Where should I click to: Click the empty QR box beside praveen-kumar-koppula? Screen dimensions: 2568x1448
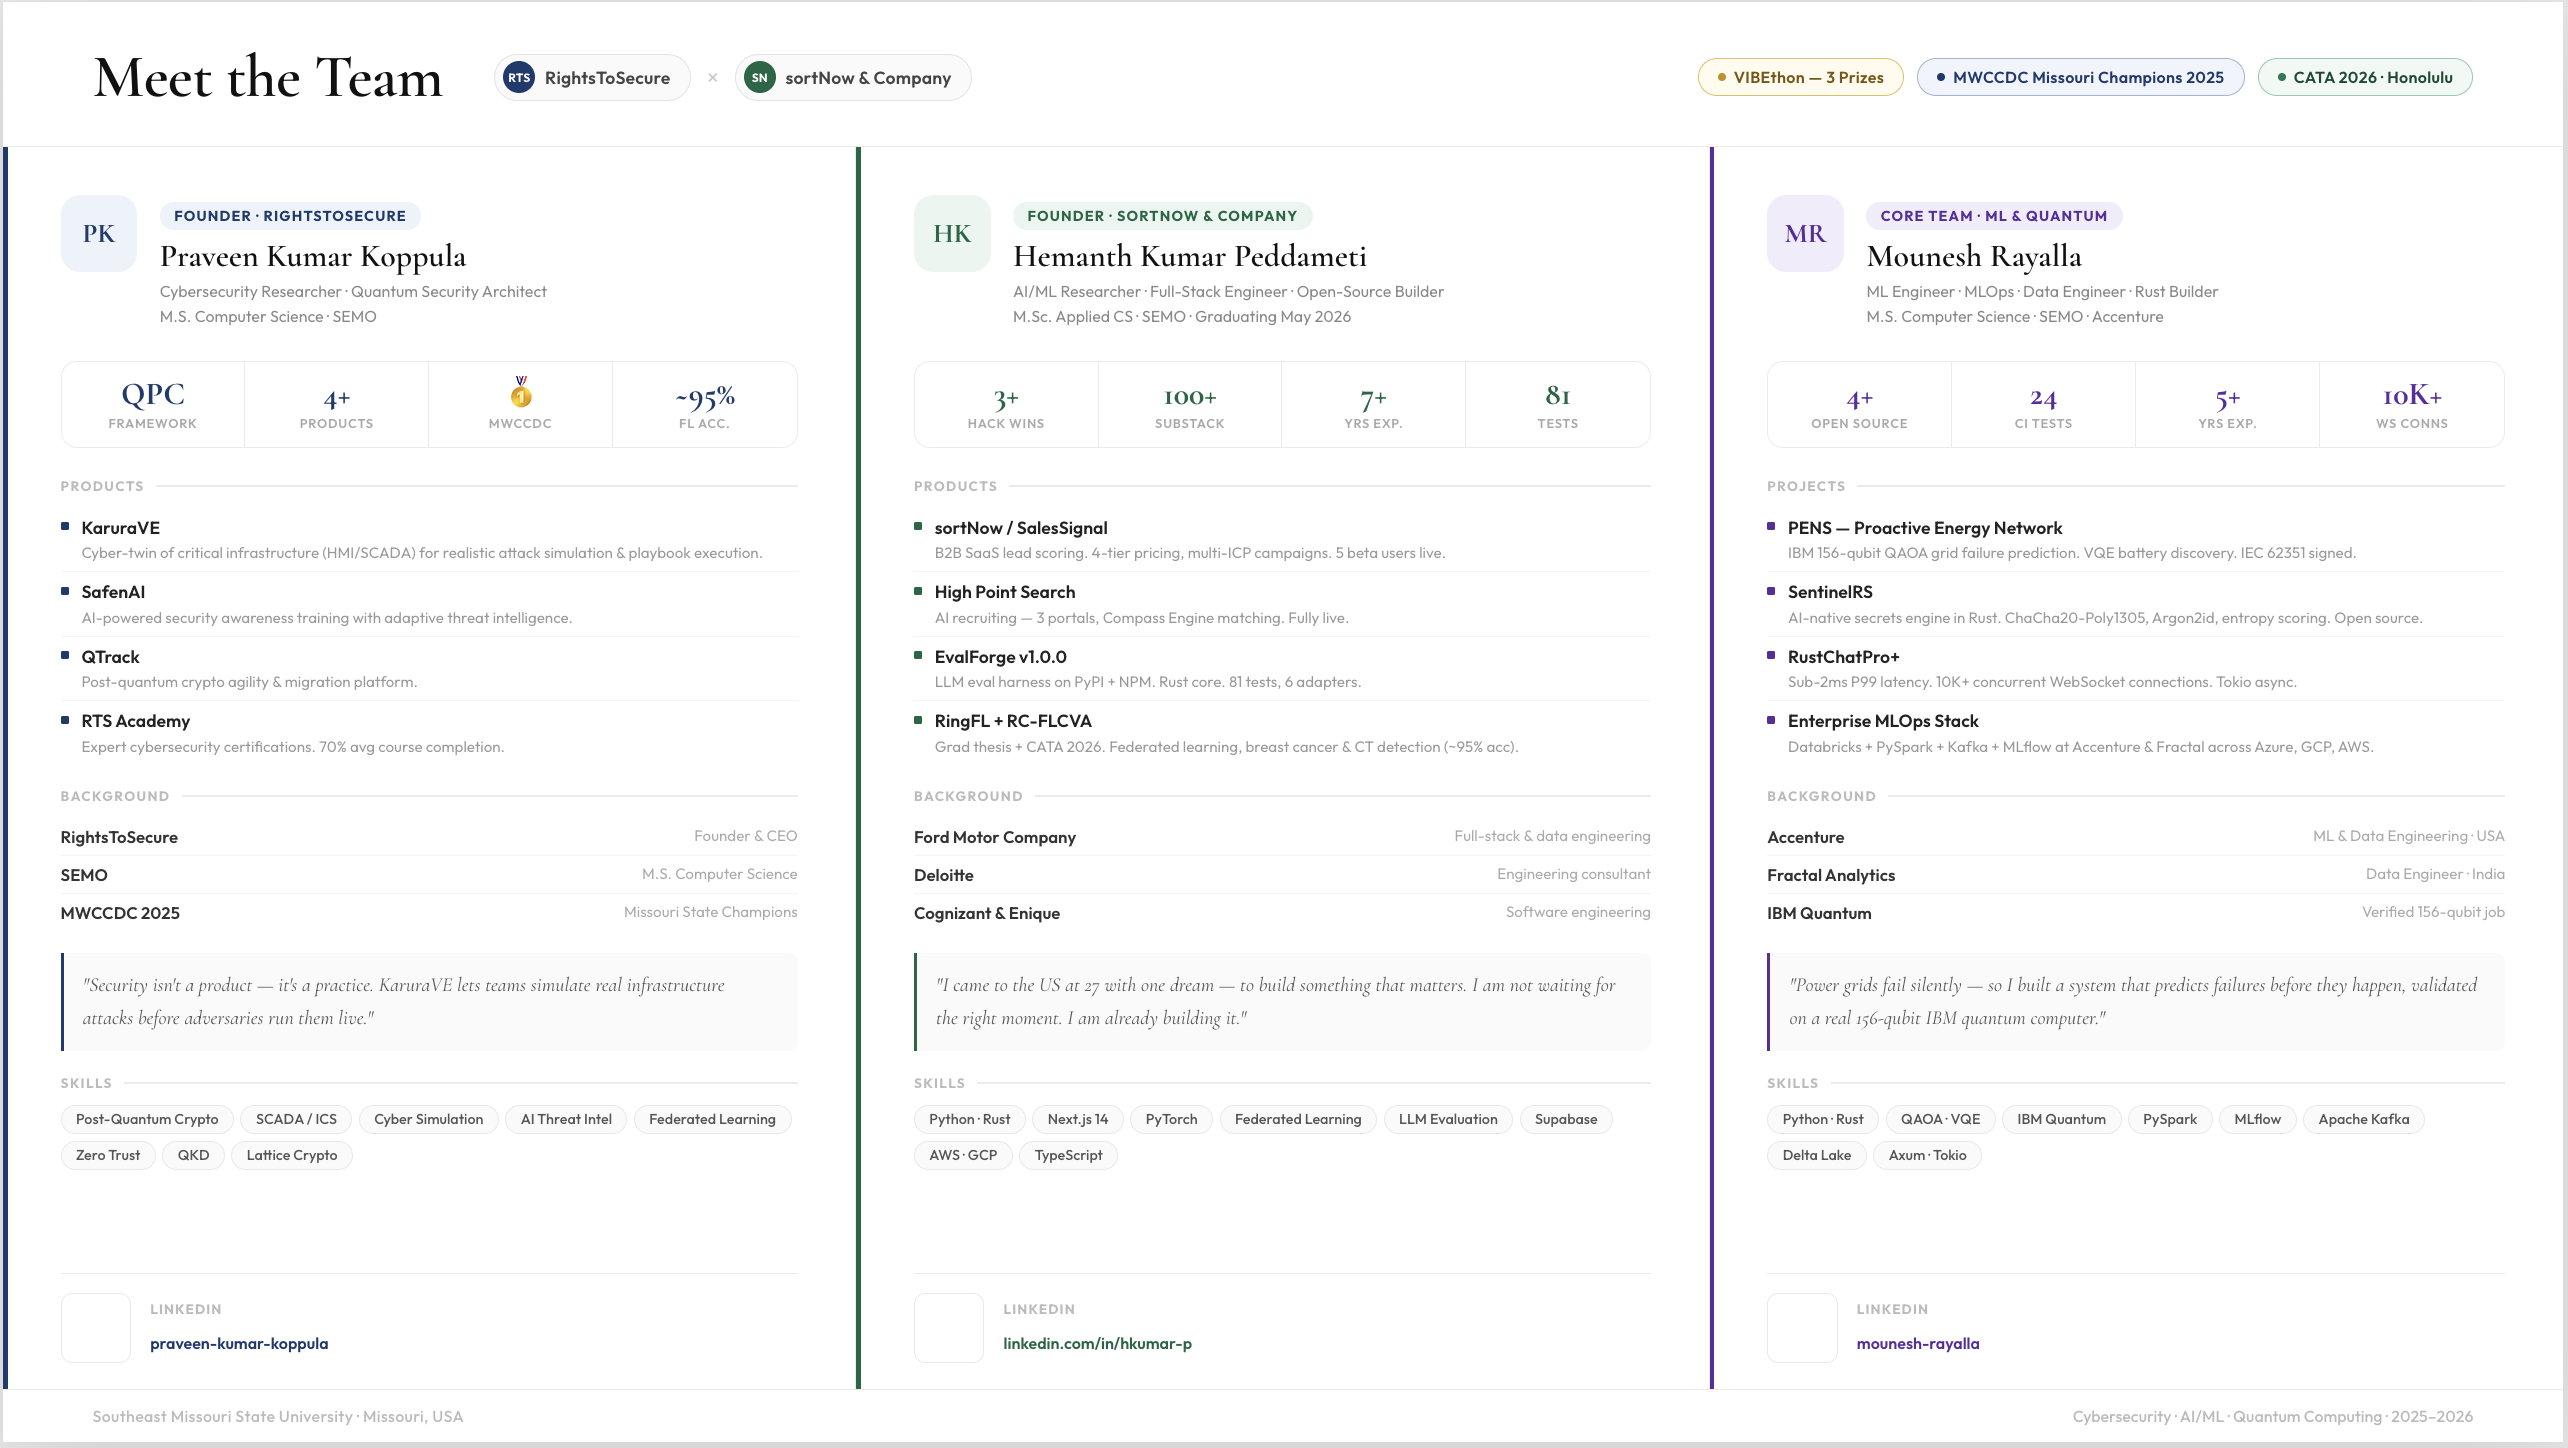[x=96, y=1327]
